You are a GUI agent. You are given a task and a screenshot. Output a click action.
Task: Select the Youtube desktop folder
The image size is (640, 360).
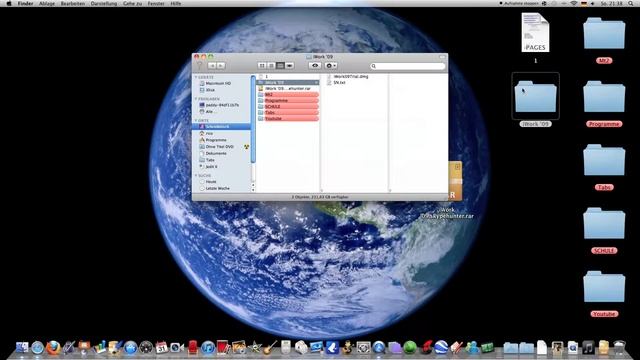tap(604, 287)
